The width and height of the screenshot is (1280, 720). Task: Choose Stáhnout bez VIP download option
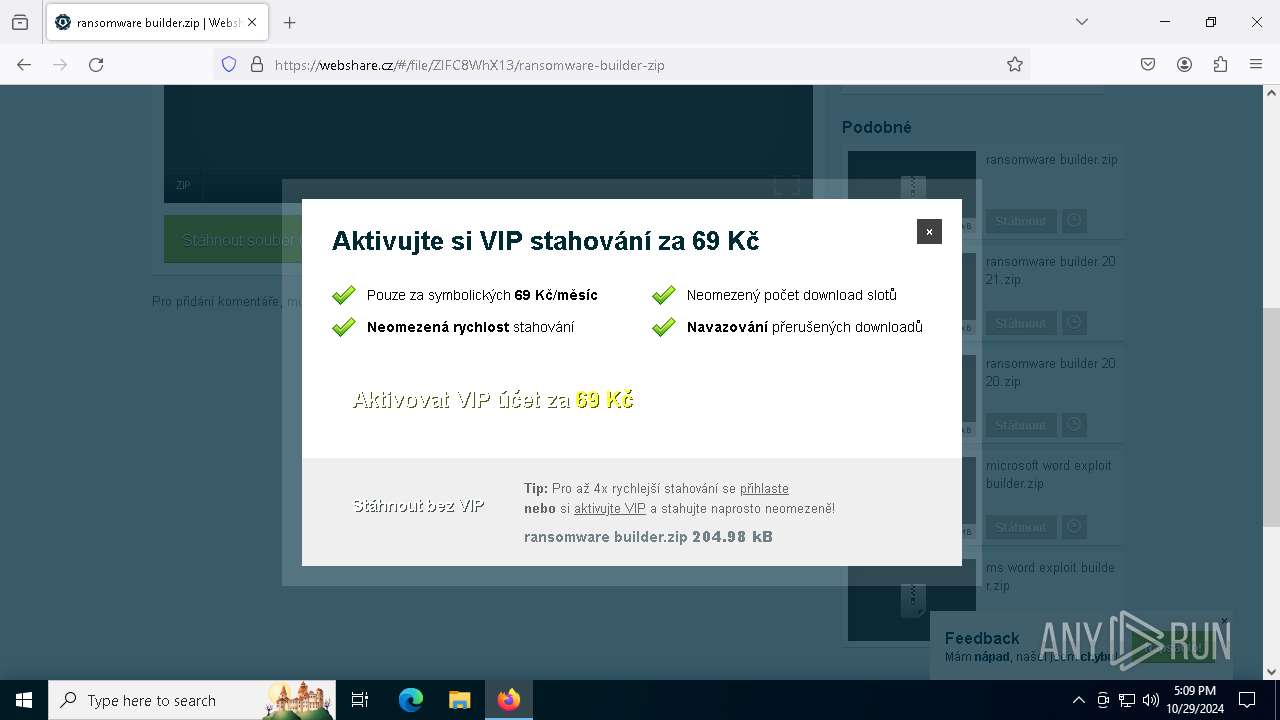[x=418, y=506]
